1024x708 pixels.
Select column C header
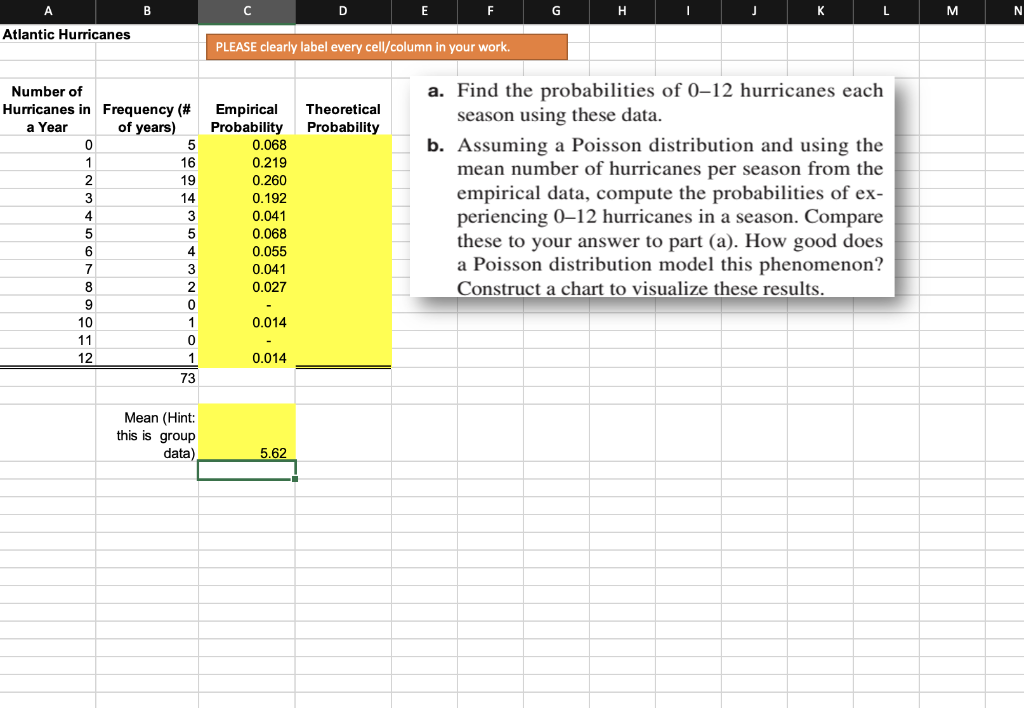[x=247, y=11]
